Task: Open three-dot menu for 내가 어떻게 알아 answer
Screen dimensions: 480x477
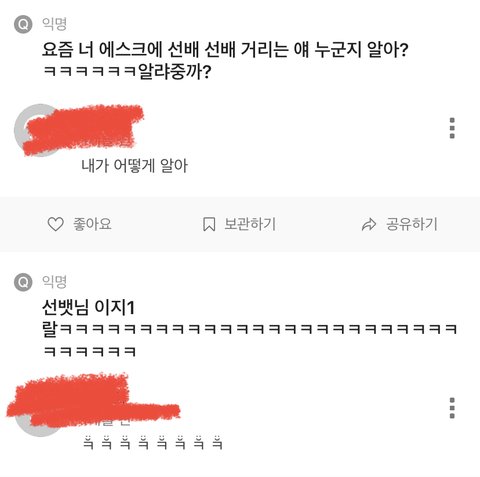Action: [452, 128]
